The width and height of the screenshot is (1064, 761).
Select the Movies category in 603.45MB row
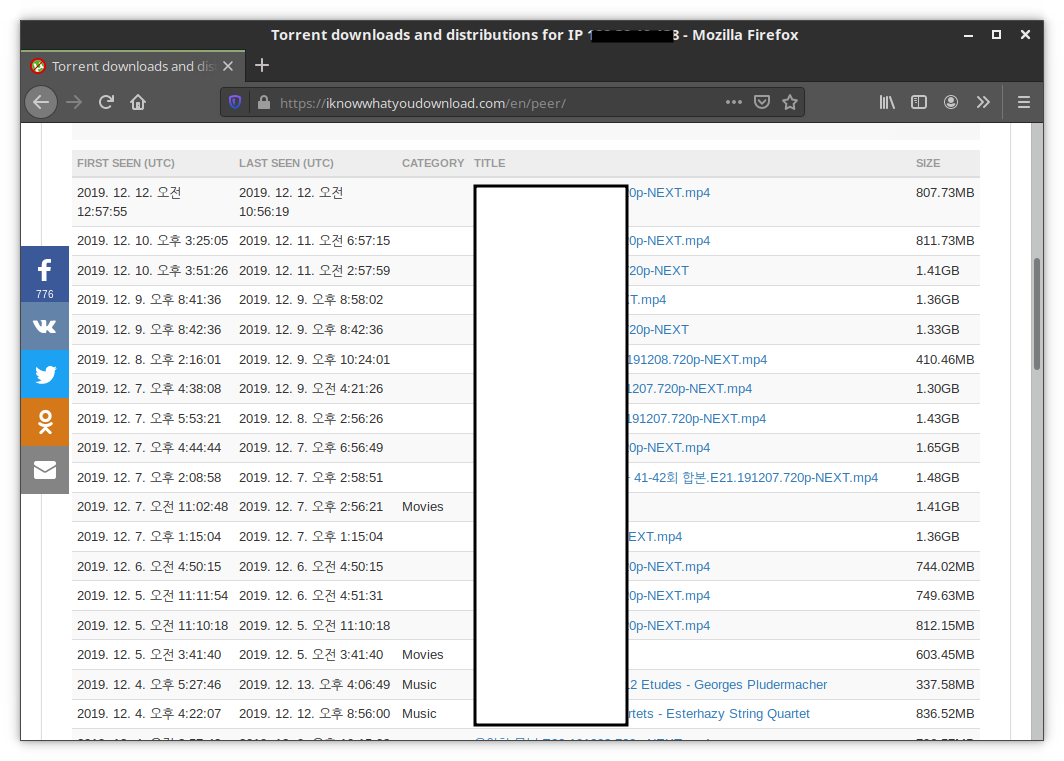[x=422, y=655]
